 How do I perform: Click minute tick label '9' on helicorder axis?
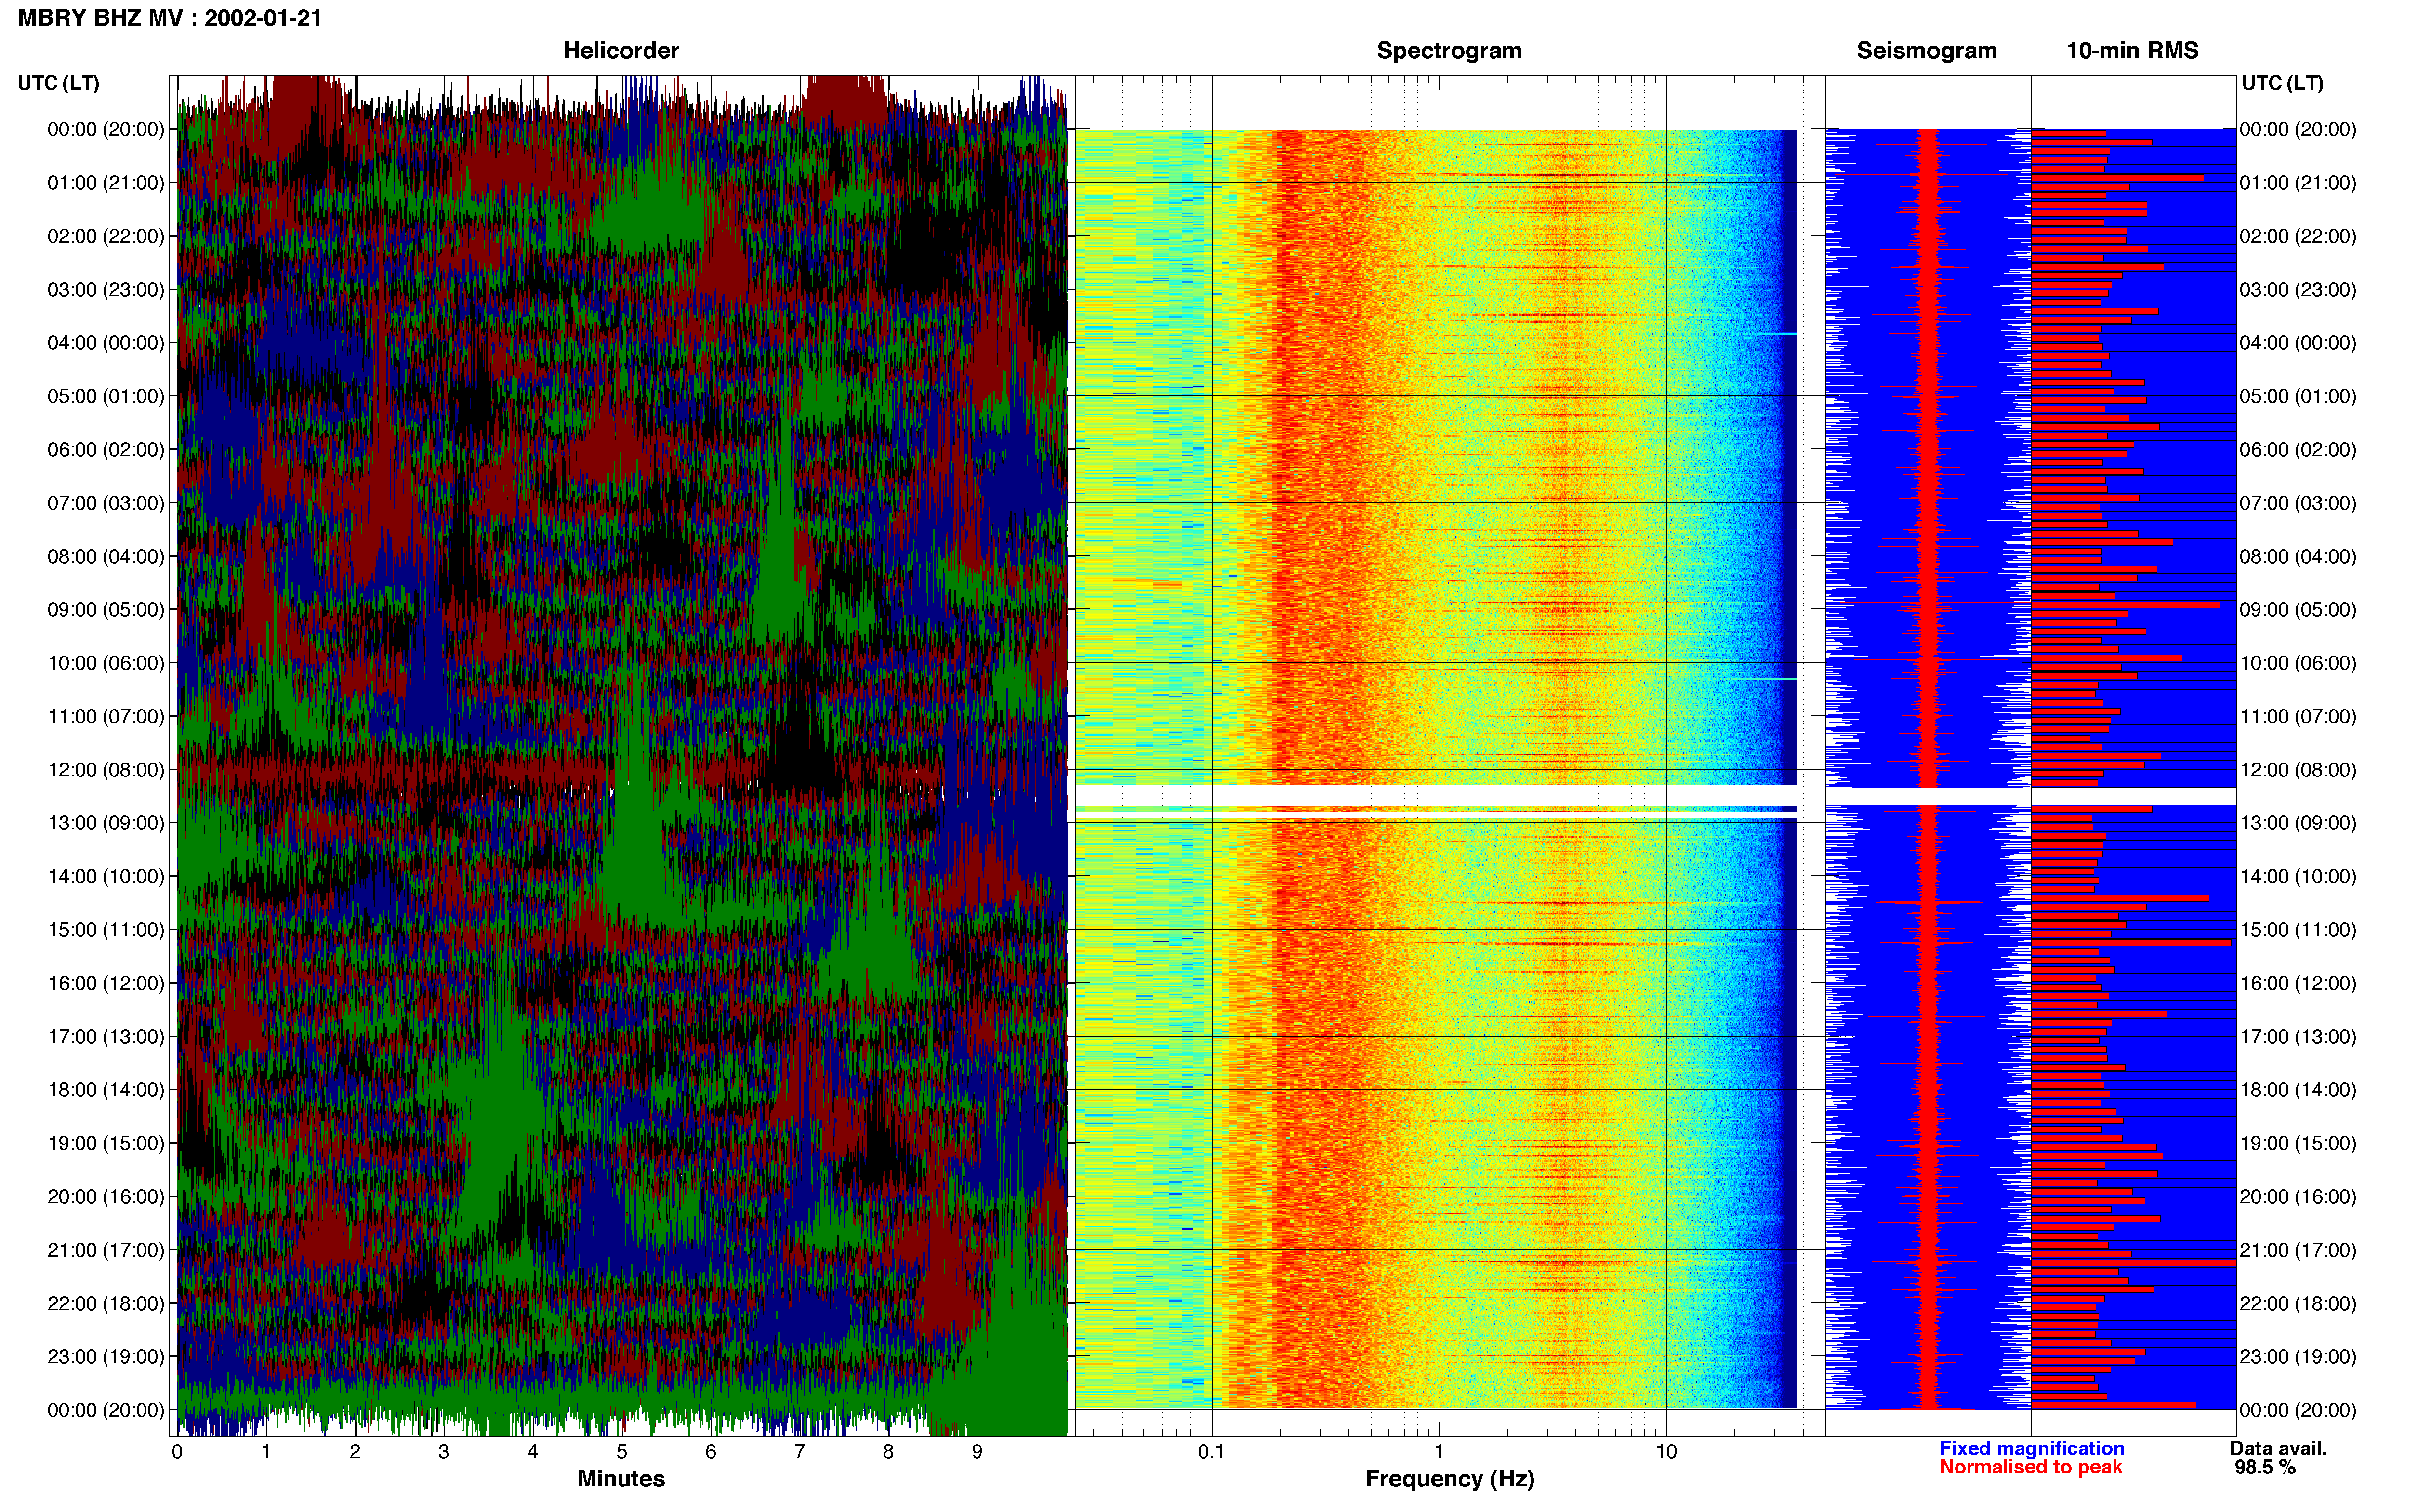point(977,1452)
